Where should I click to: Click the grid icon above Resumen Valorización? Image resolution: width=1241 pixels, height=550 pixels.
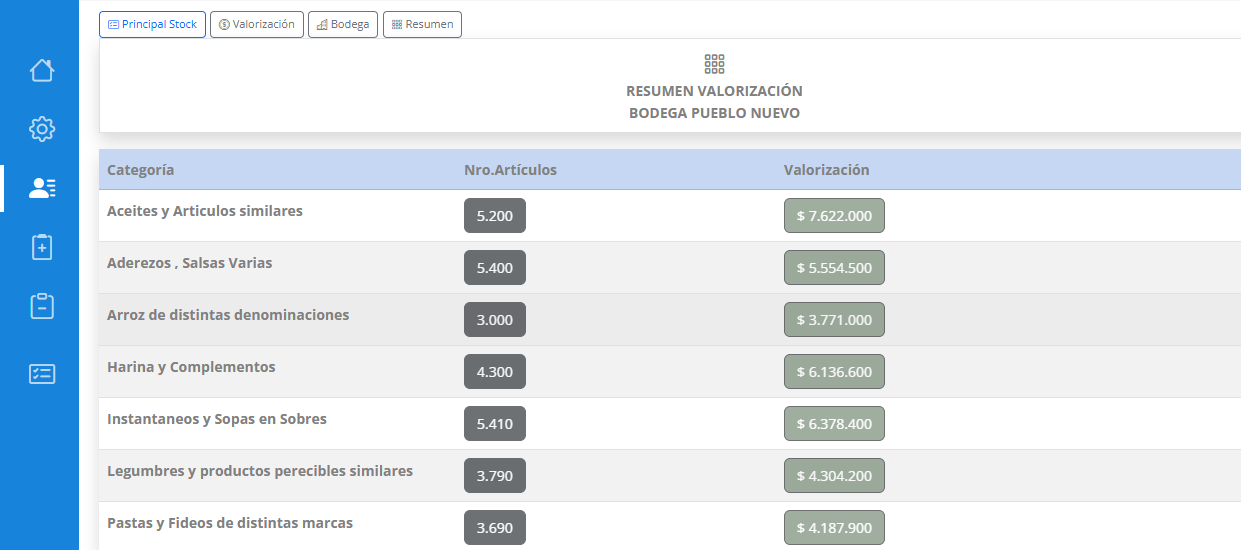(714, 64)
